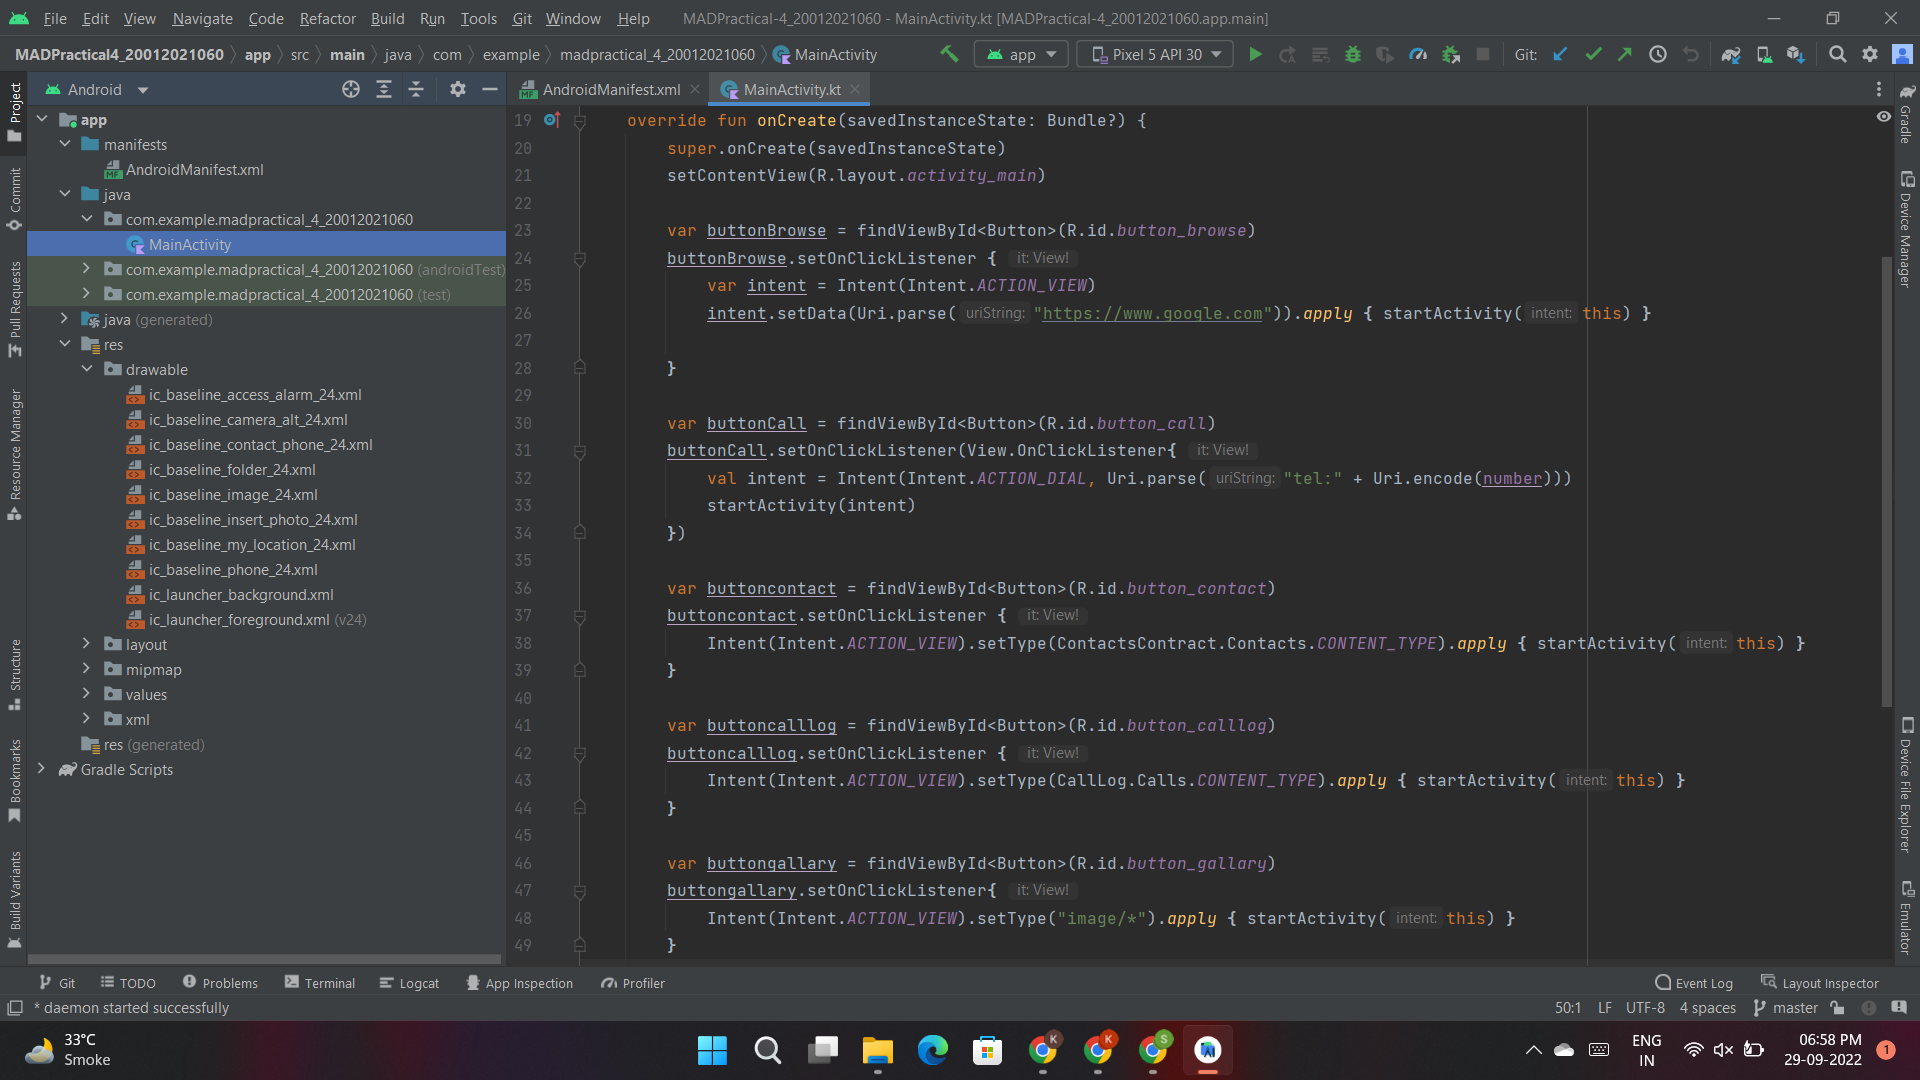Screen dimensions: 1920x1080
Task: Open the Refactor menu
Action: pyautogui.click(x=327, y=18)
